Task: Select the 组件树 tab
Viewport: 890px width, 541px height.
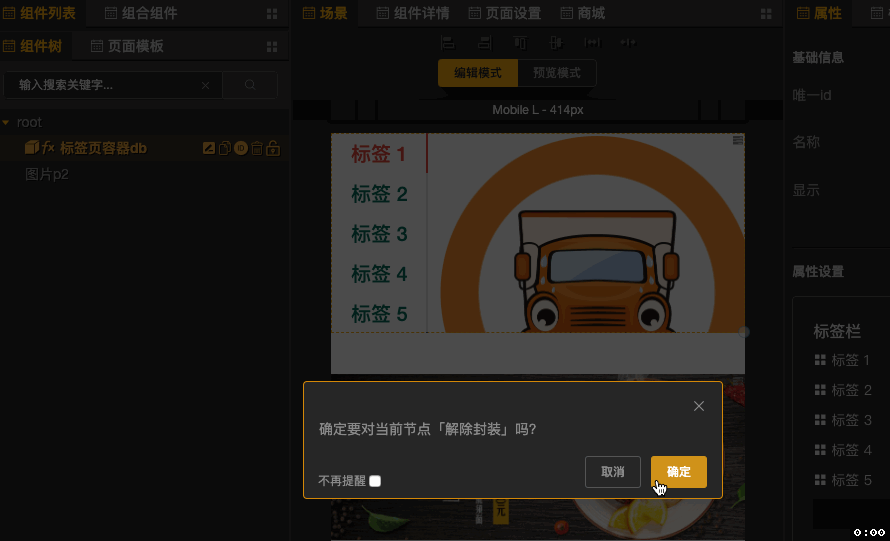Action: [33, 46]
